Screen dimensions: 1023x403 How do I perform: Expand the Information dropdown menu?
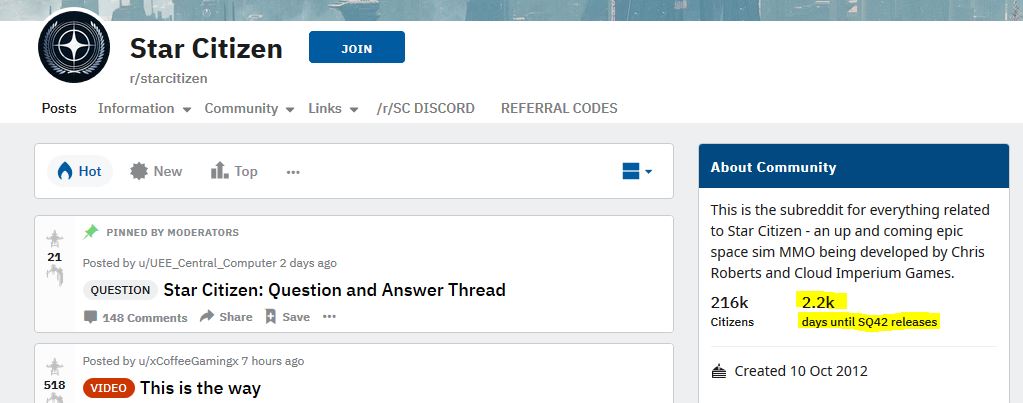click(x=144, y=108)
